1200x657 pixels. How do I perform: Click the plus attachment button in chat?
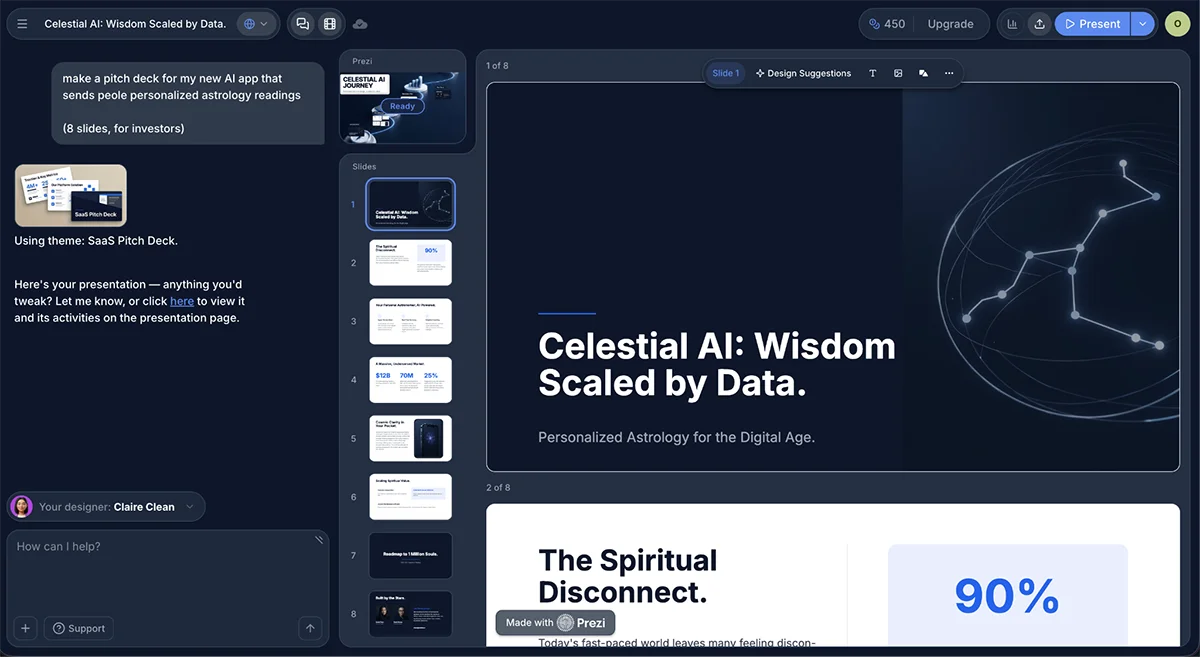click(x=26, y=628)
